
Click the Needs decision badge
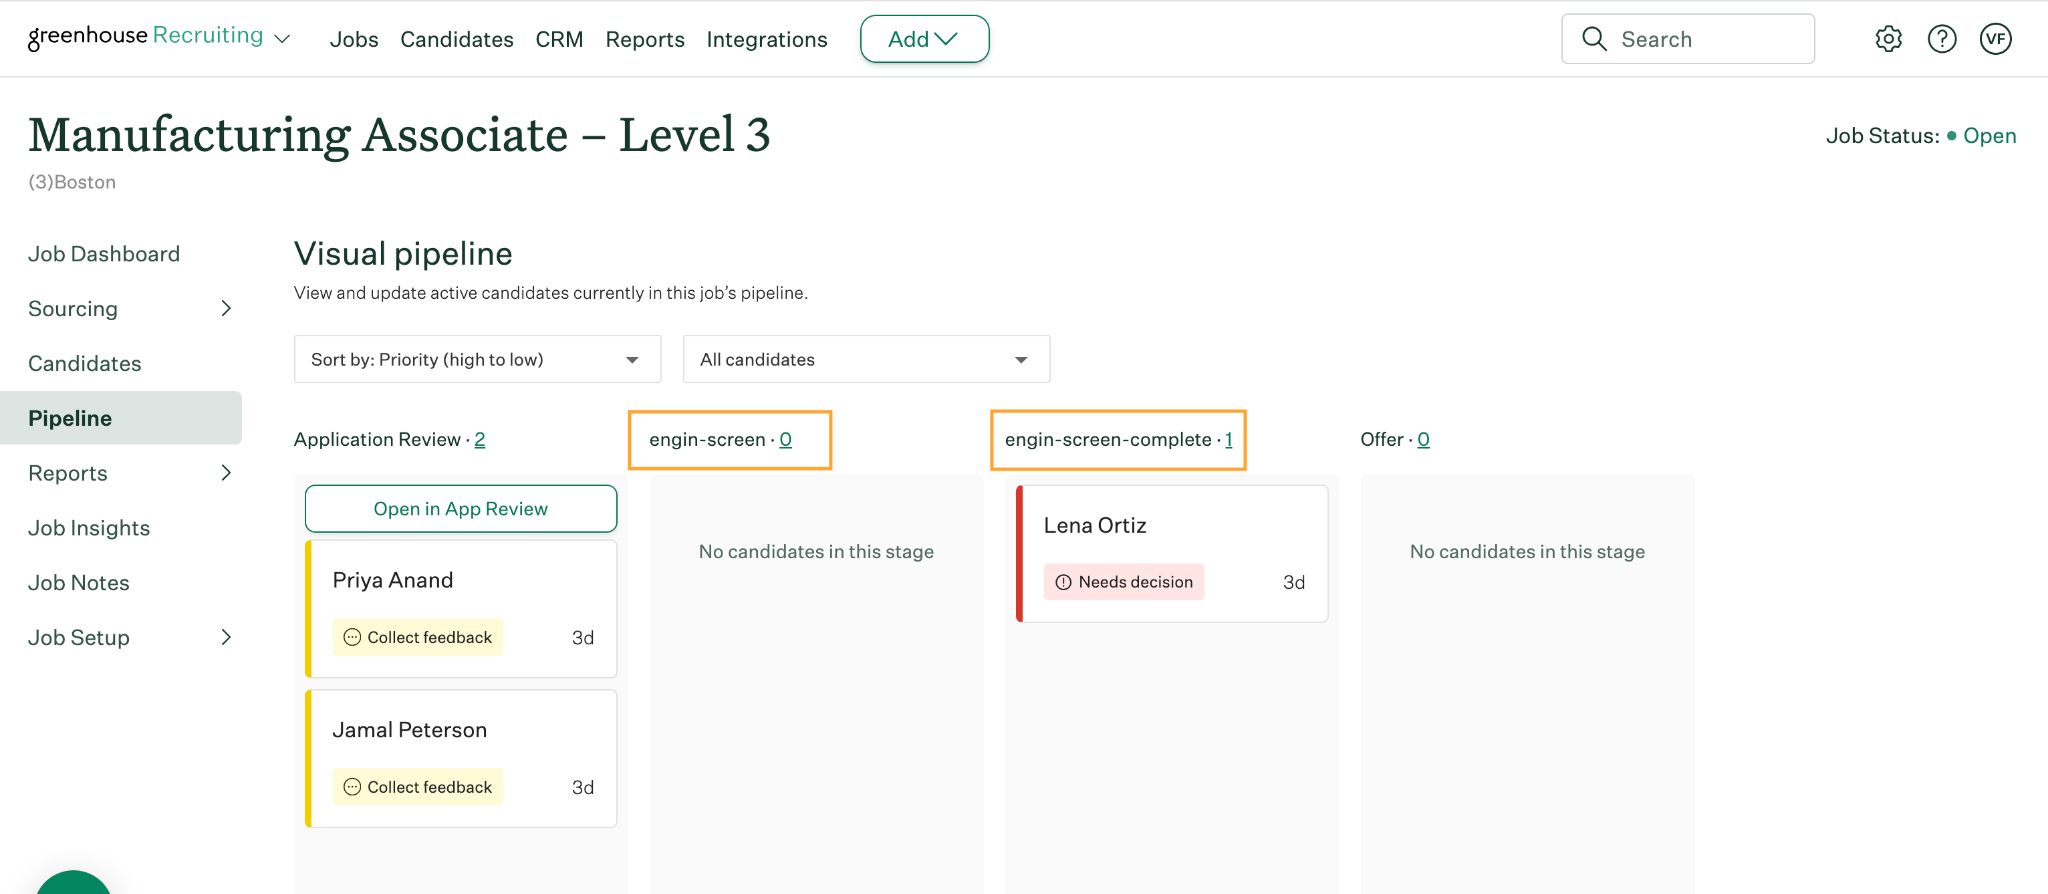pyautogui.click(x=1124, y=582)
